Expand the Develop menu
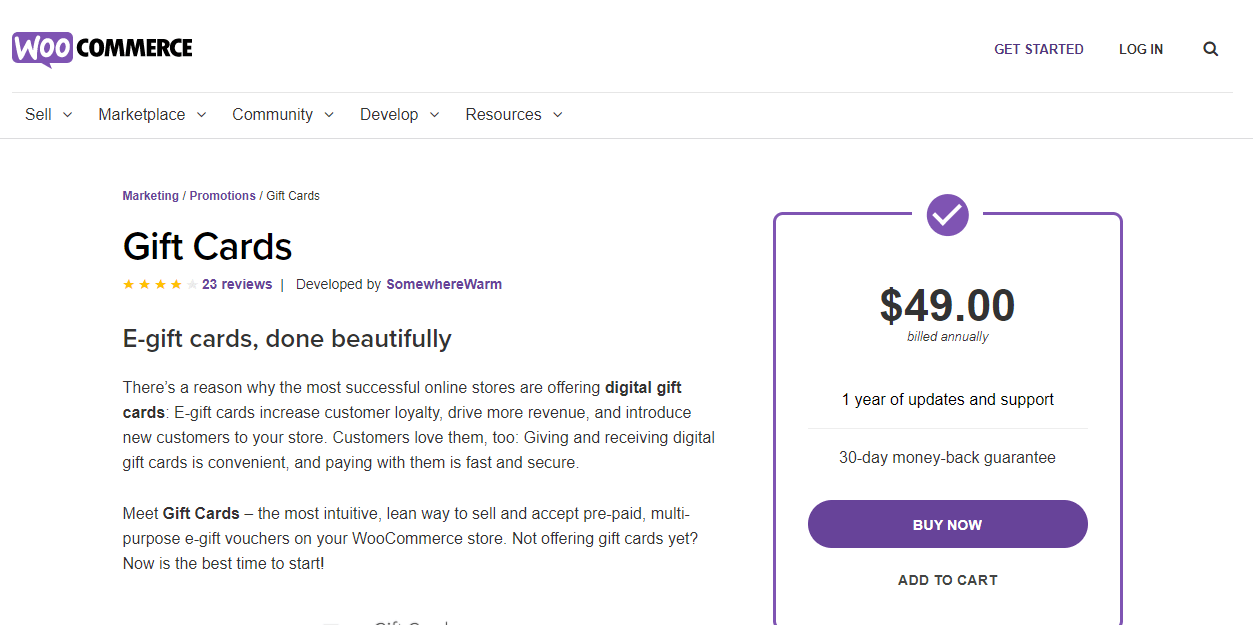This screenshot has height=625, width=1253. (399, 115)
